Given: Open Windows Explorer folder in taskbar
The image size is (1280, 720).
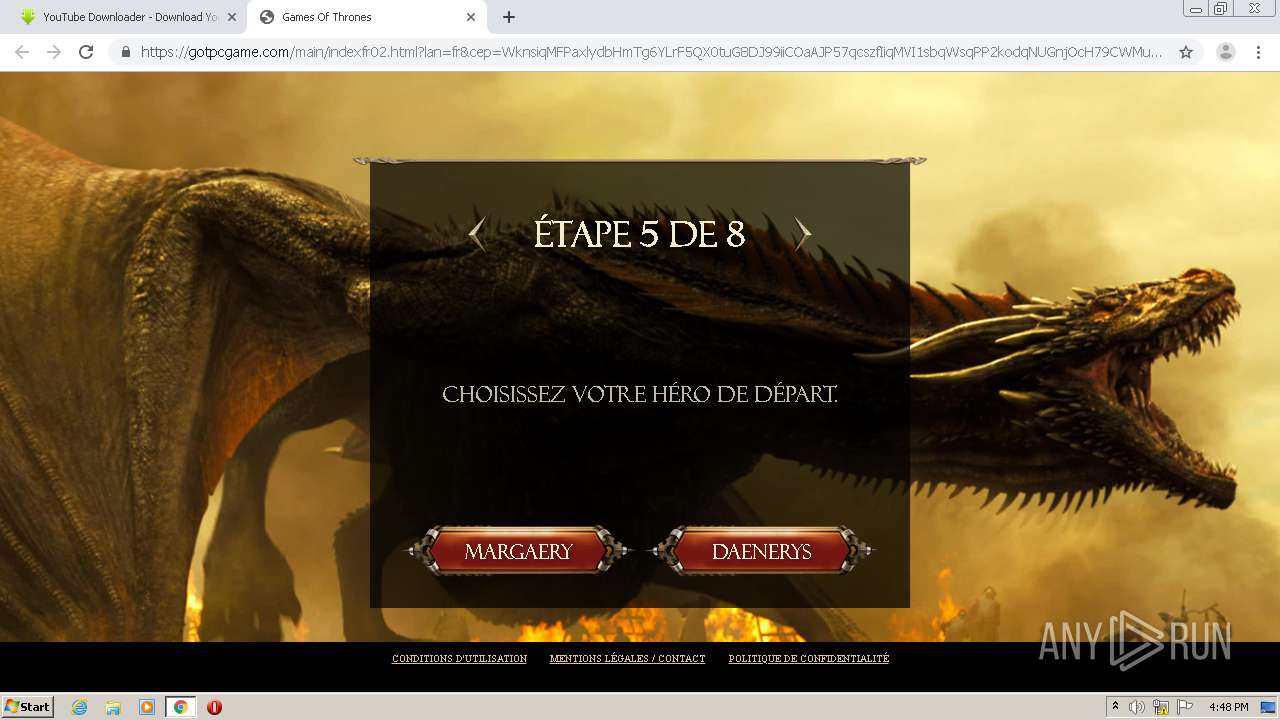Looking at the screenshot, I should pos(113,707).
